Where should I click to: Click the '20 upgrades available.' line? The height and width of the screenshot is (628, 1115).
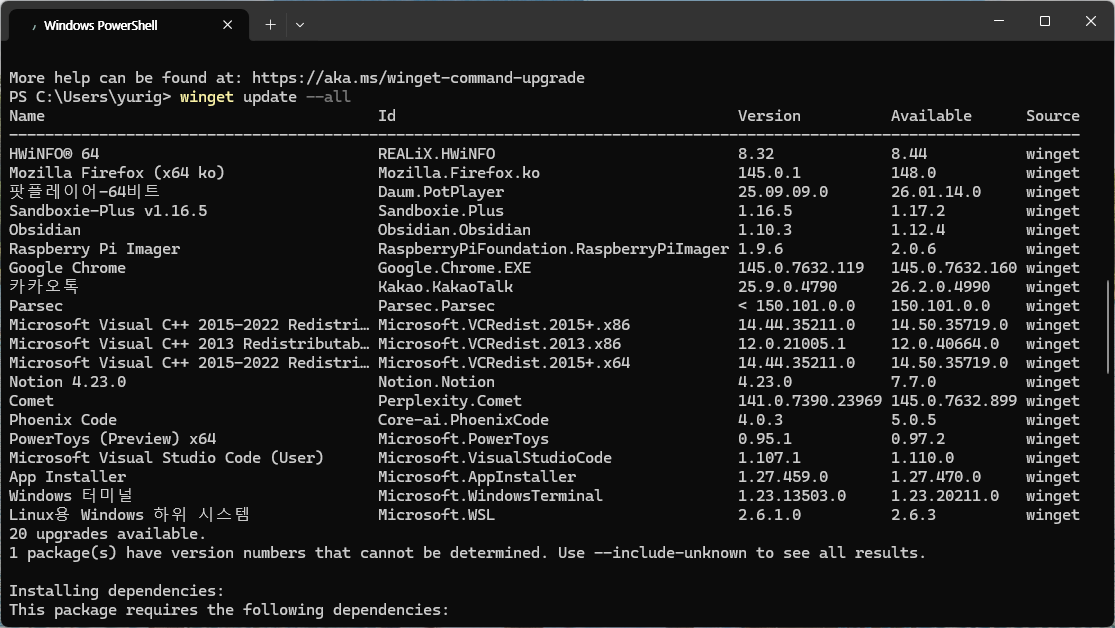(x=107, y=534)
